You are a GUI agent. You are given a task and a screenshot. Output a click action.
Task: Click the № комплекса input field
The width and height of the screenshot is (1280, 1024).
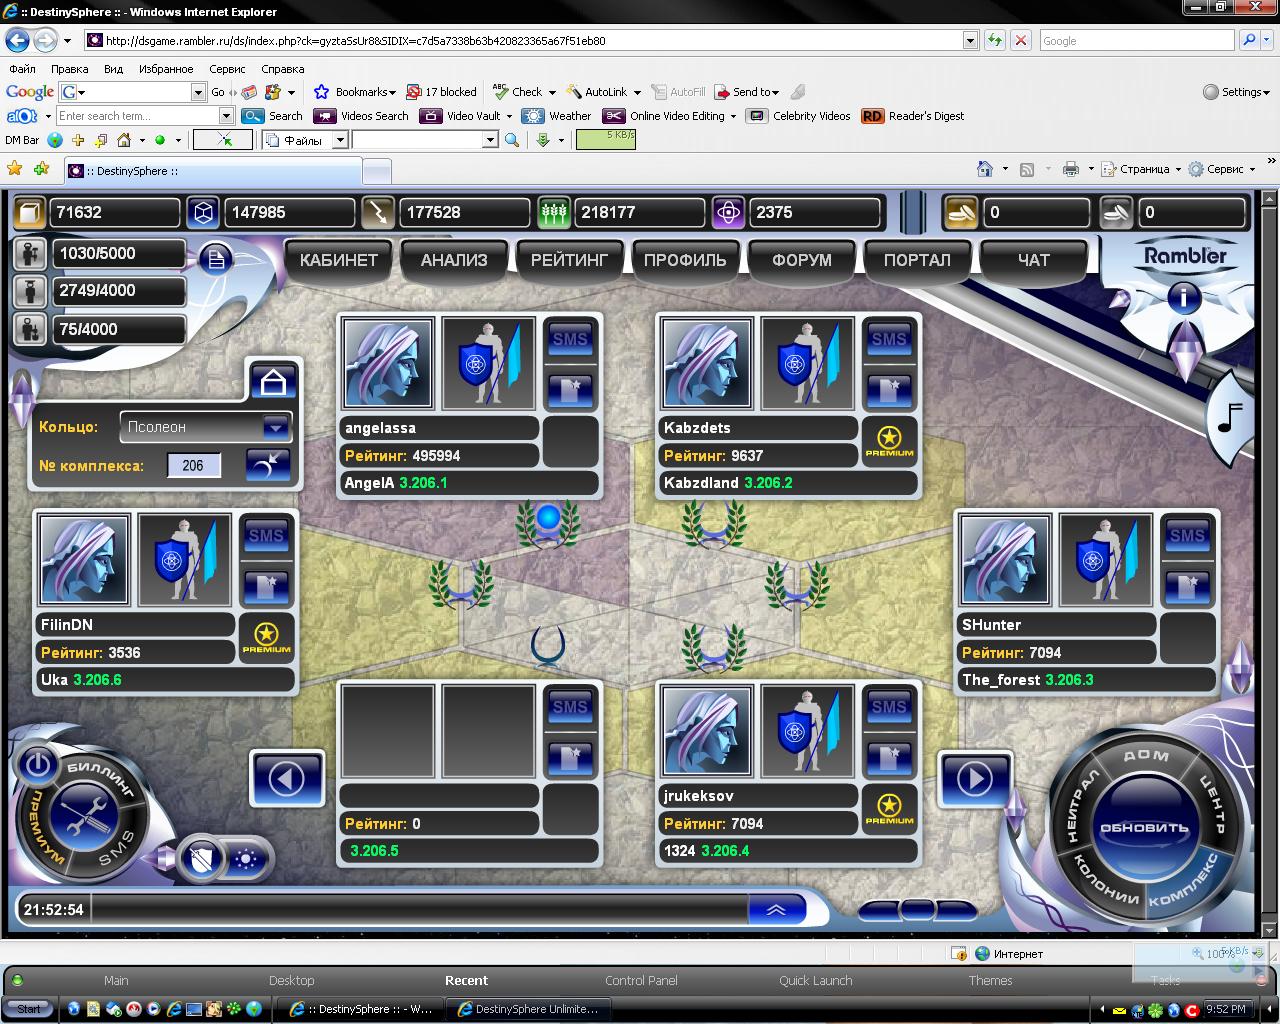tap(193, 465)
